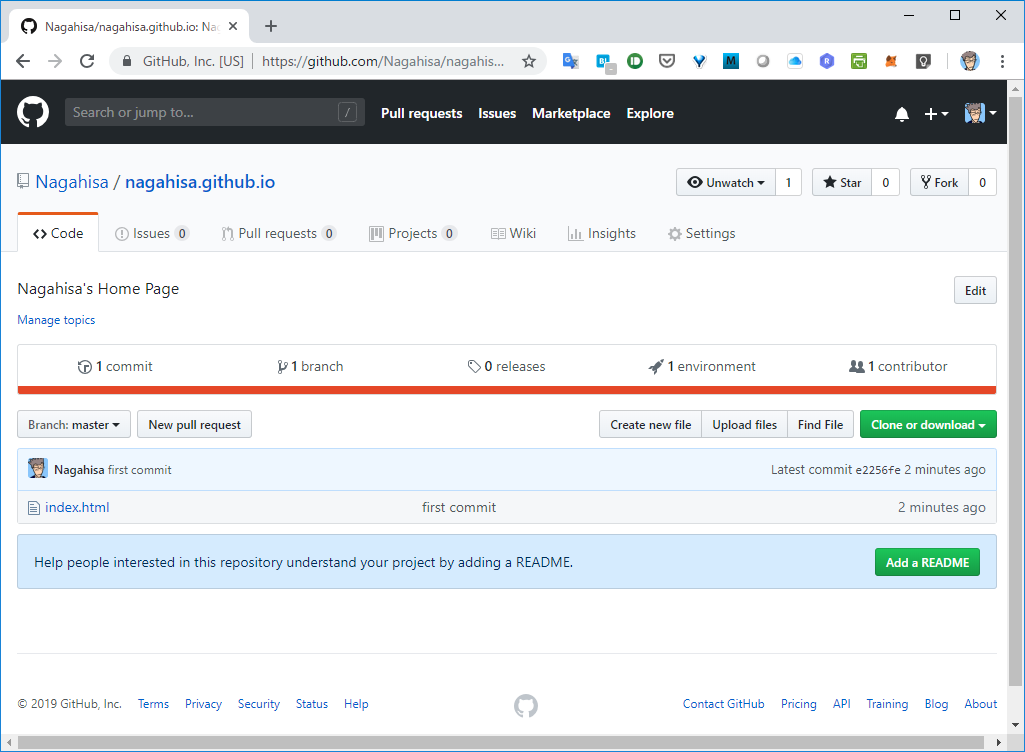Click Explore in the top navigation
Screen dimensions: 1025x752
tap(650, 113)
